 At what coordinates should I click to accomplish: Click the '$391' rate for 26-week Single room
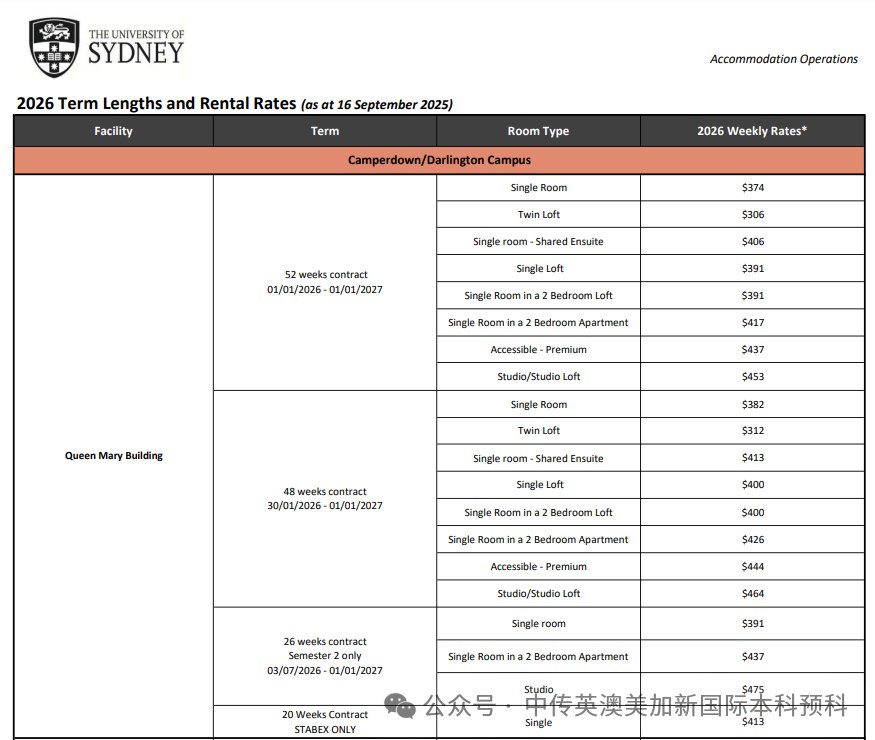tap(753, 623)
